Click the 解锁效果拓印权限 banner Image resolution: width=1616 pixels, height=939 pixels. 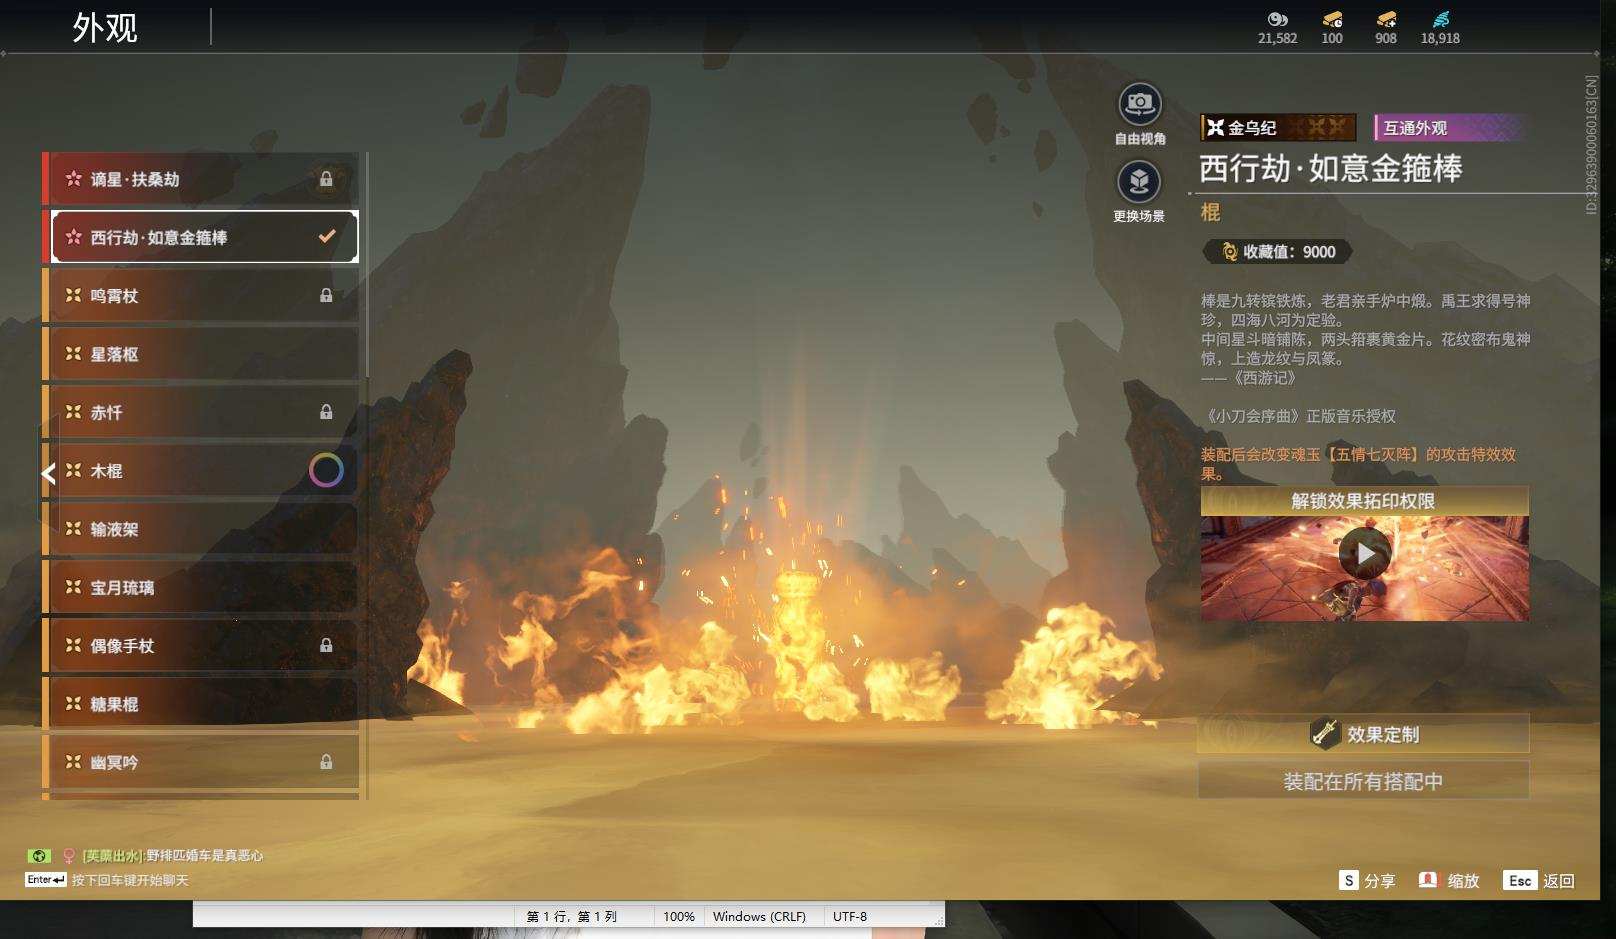pyautogui.click(x=1364, y=501)
